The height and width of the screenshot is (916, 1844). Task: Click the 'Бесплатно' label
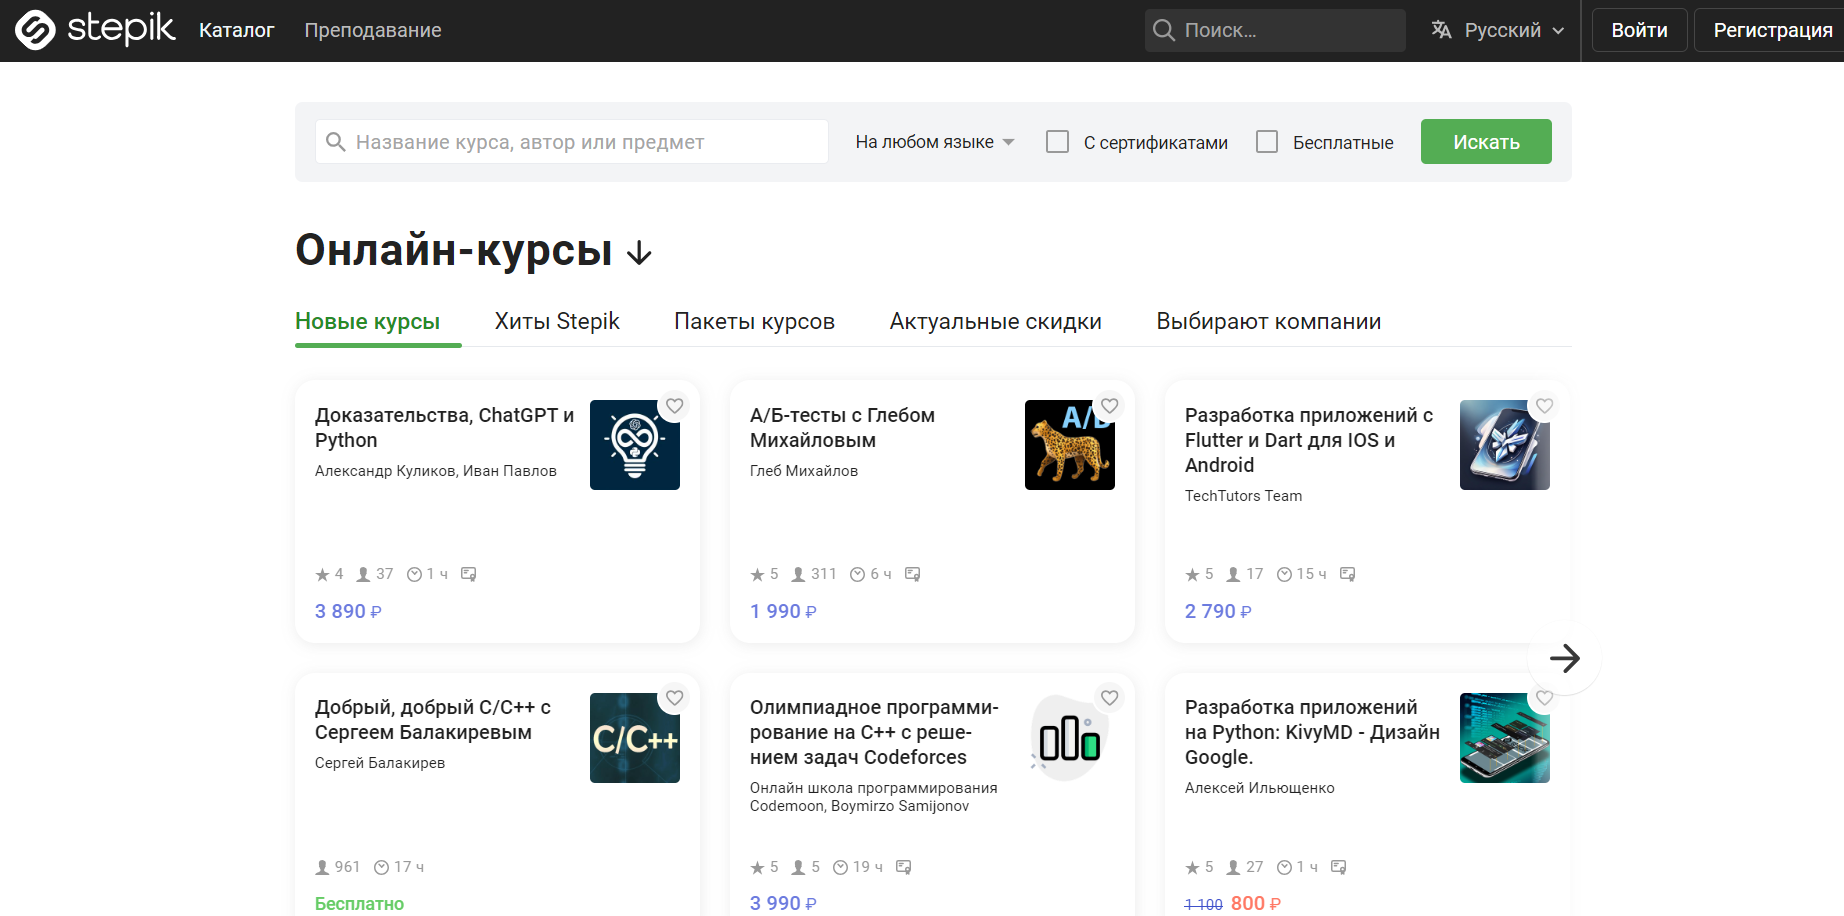pos(359,903)
